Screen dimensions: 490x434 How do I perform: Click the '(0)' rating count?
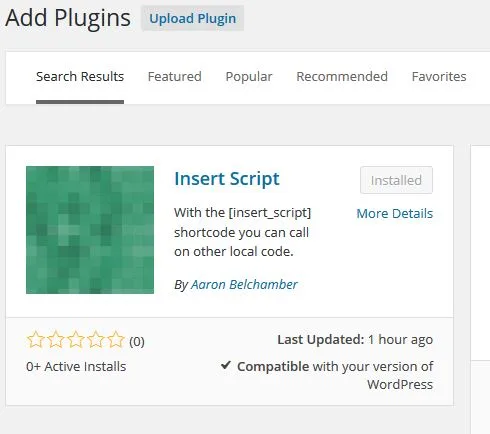[x=137, y=342]
